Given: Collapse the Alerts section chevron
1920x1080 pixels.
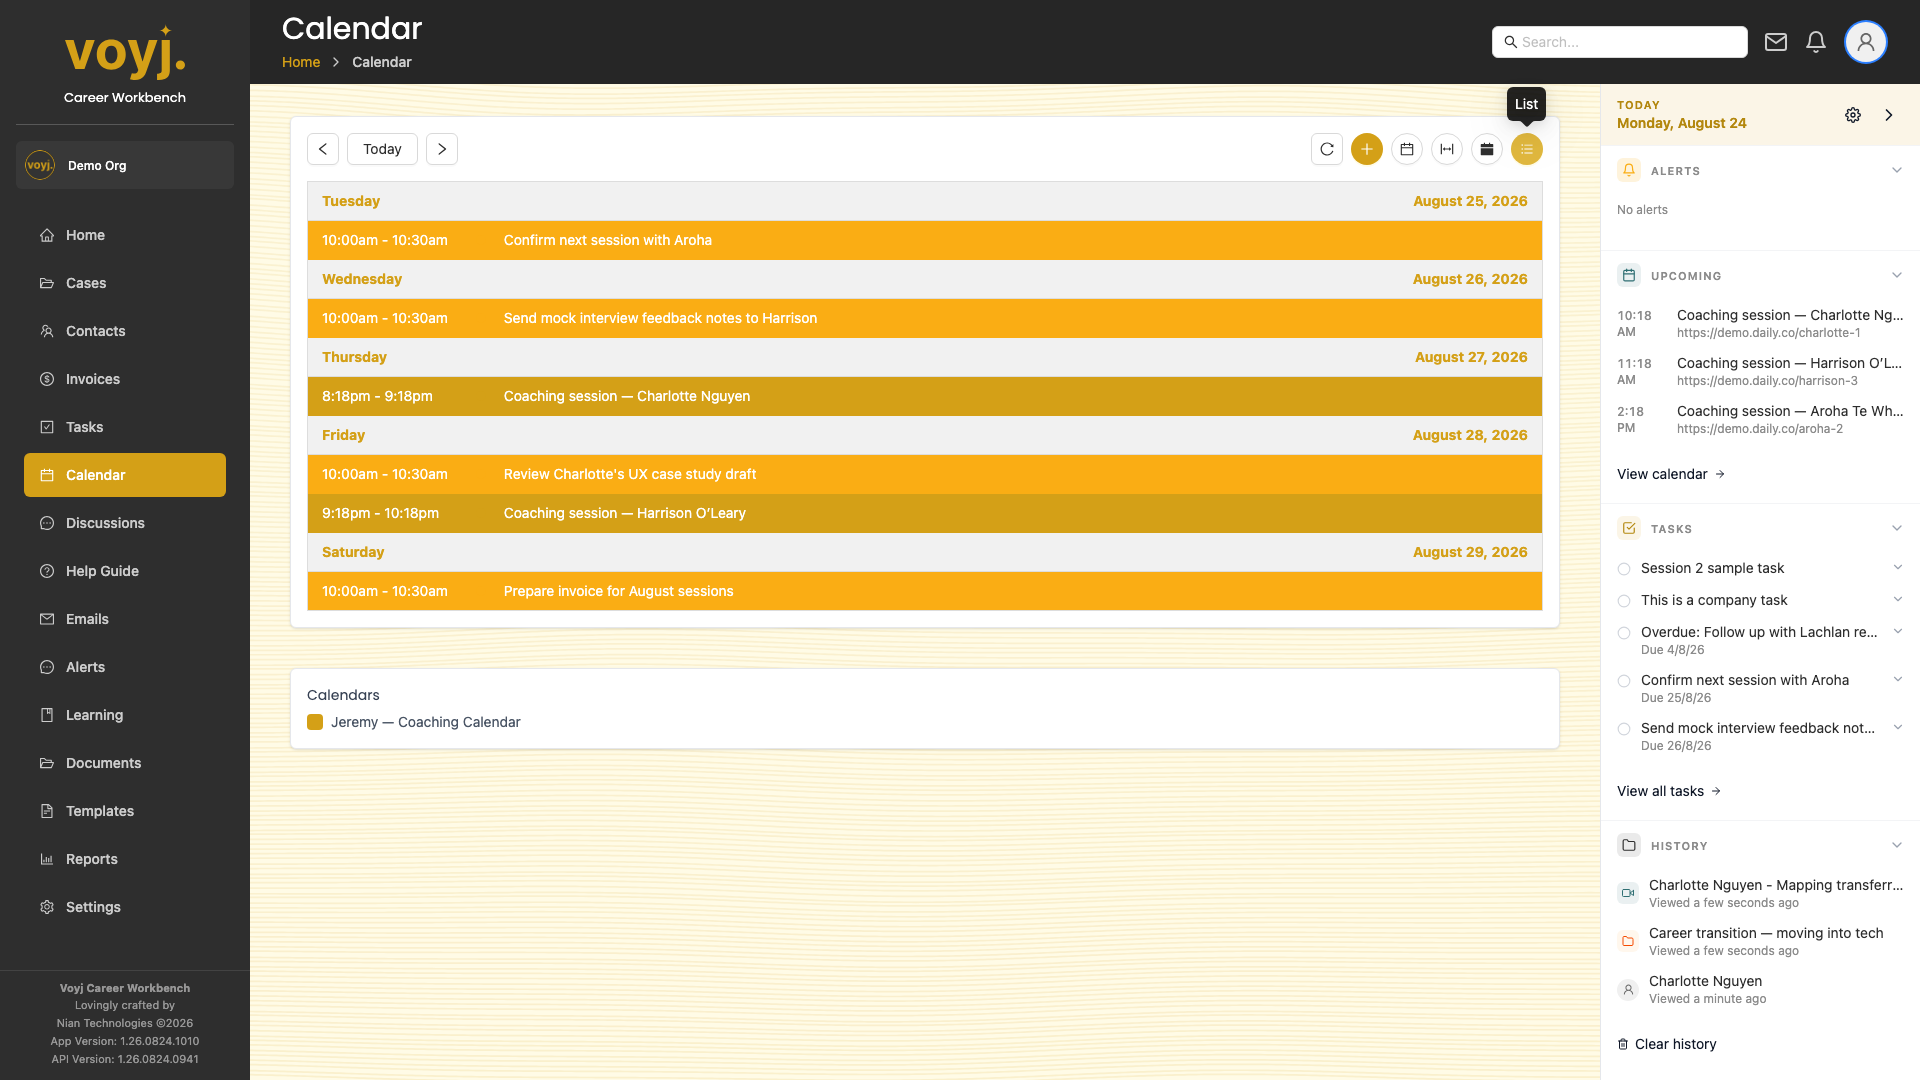Looking at the screenshot, I should point(1897,170).
